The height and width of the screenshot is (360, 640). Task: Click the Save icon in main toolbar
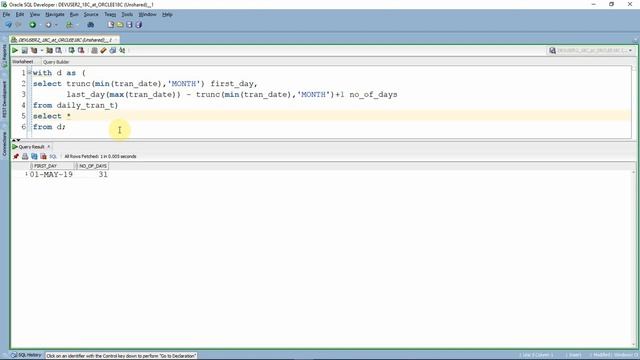[129, 25]
